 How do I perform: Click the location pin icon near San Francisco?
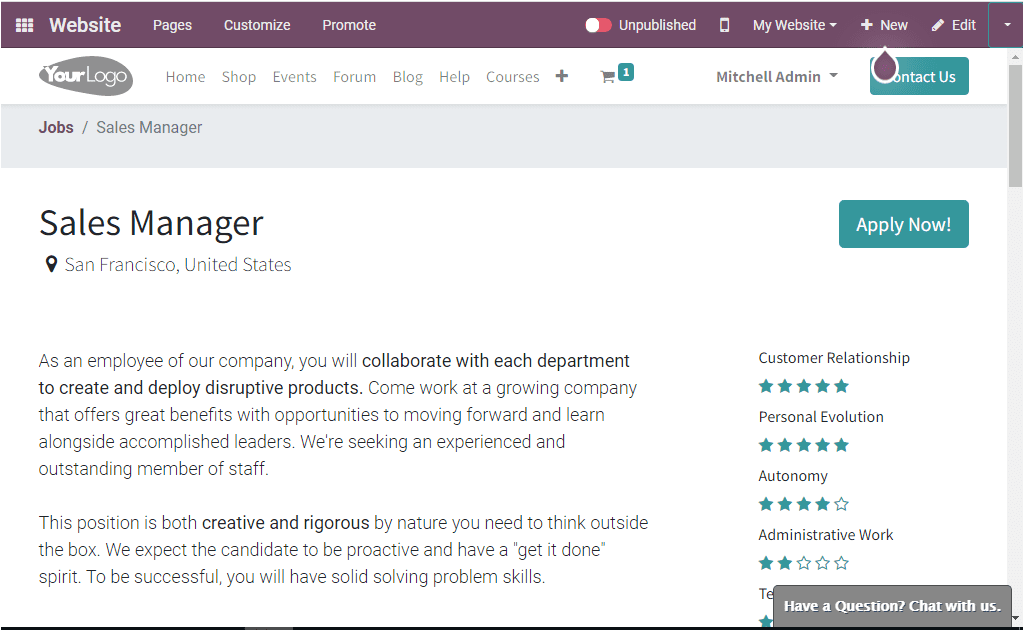tap(51, 265)
